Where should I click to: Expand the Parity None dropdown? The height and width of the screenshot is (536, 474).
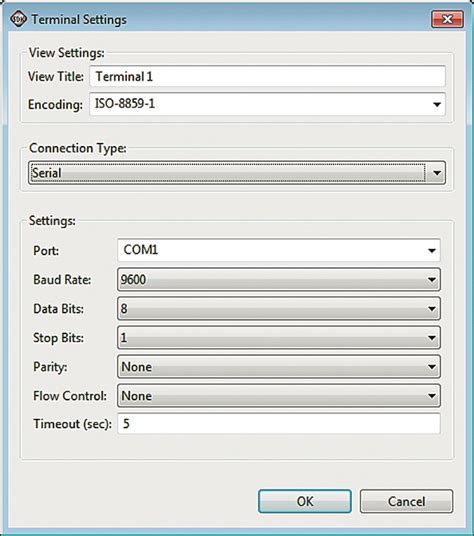tap(279, 367)
